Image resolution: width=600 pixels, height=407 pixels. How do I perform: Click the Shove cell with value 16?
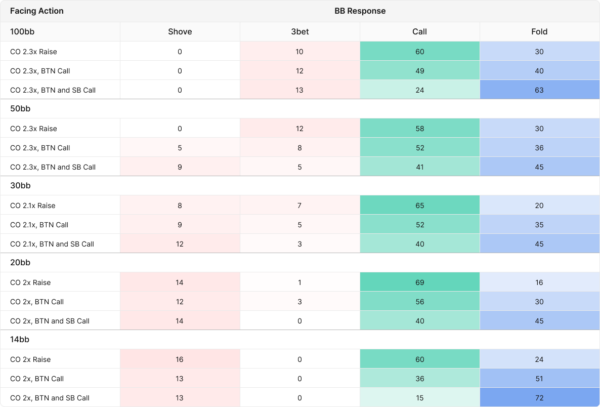(180, 359)
